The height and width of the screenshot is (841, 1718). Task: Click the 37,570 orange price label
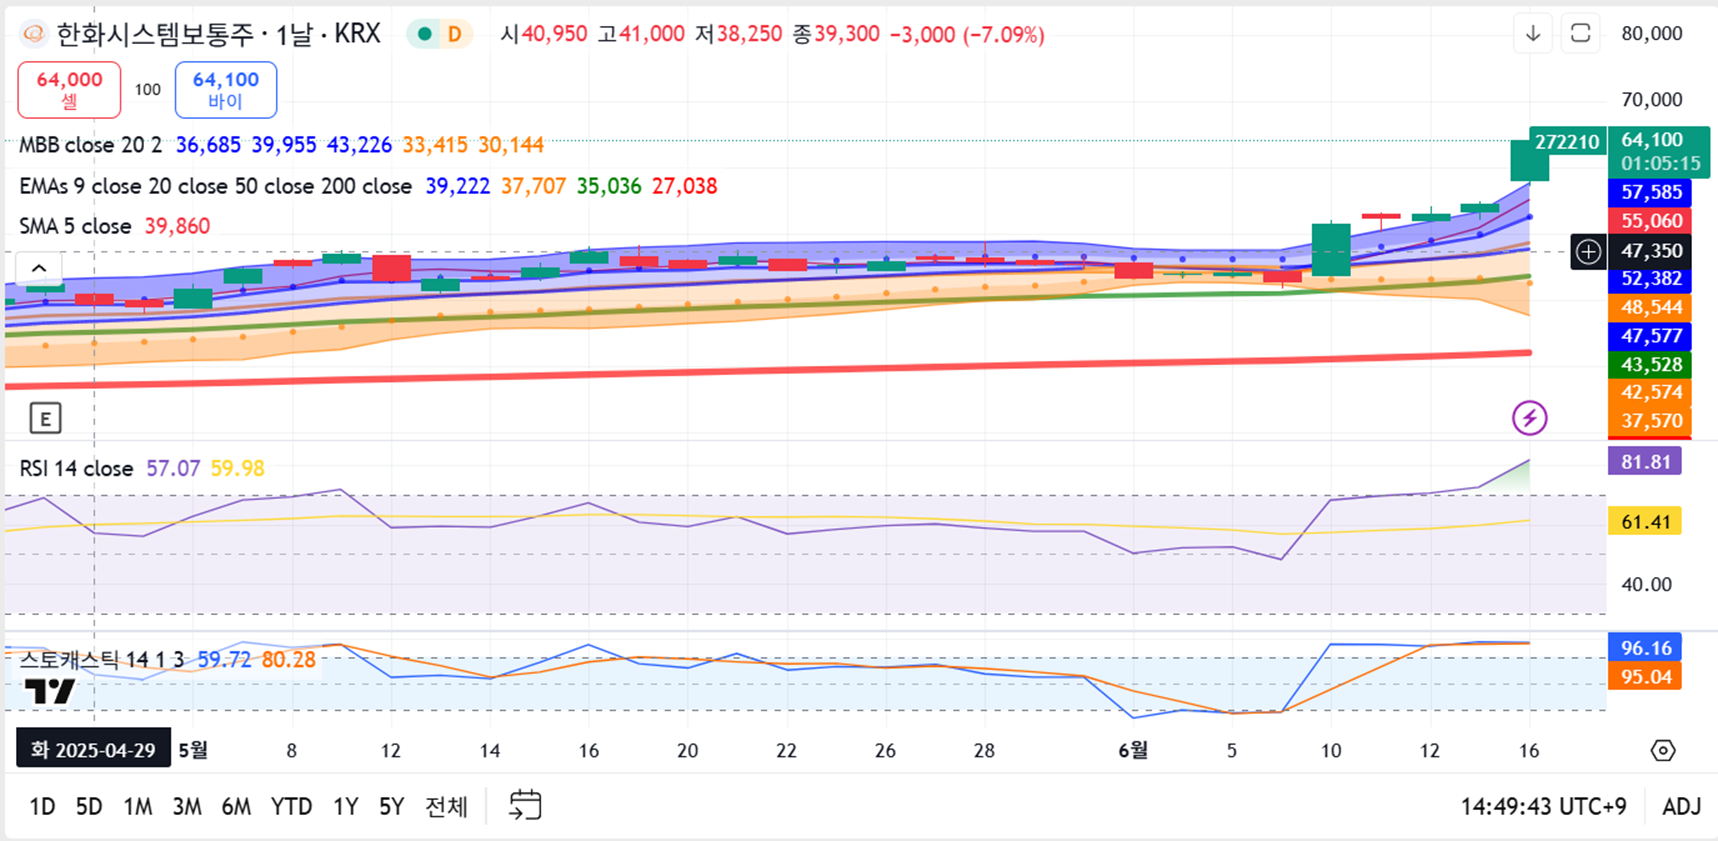point(1651,421)
